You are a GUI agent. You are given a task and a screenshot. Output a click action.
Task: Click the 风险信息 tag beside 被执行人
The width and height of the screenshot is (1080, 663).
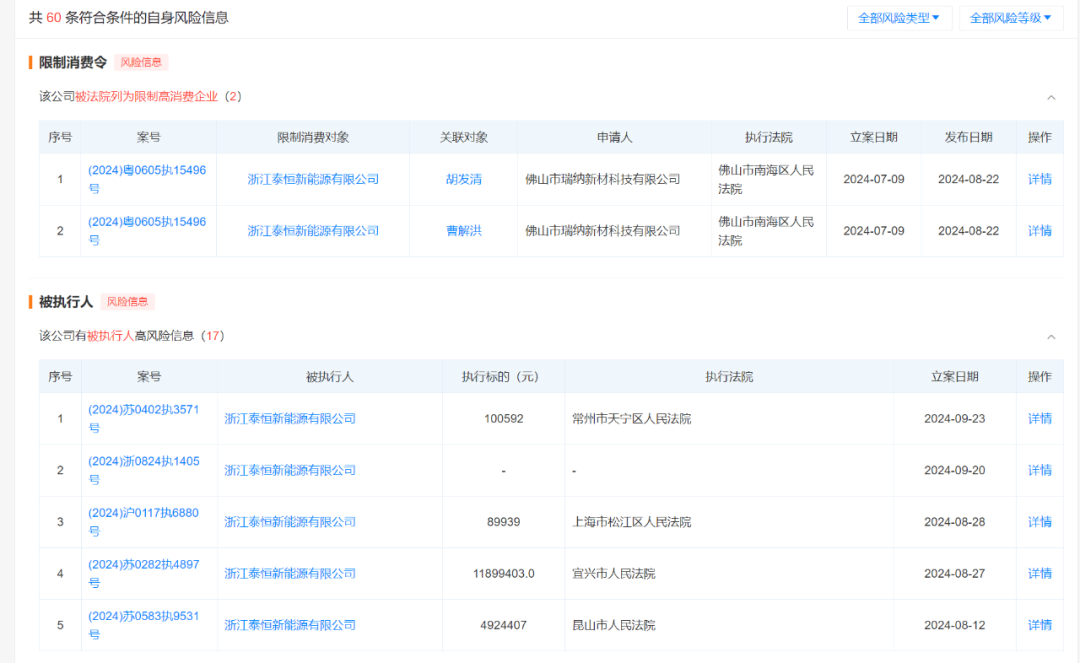point(127,301)
